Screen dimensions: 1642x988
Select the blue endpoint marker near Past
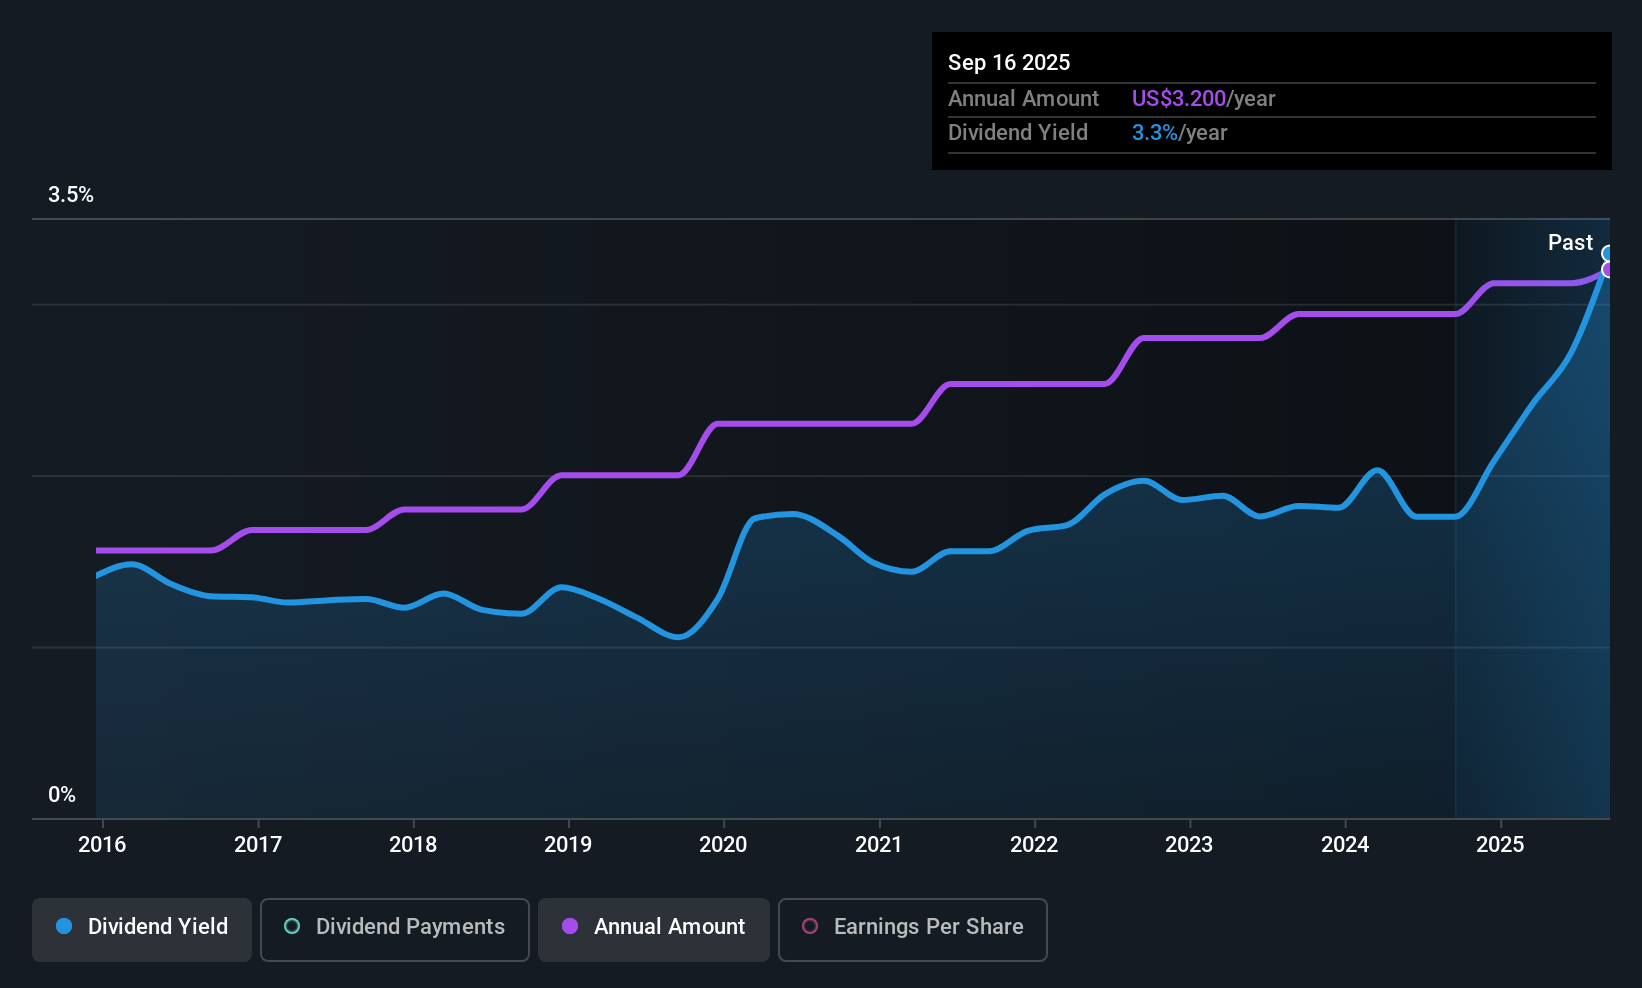[x=1608, y=253]
